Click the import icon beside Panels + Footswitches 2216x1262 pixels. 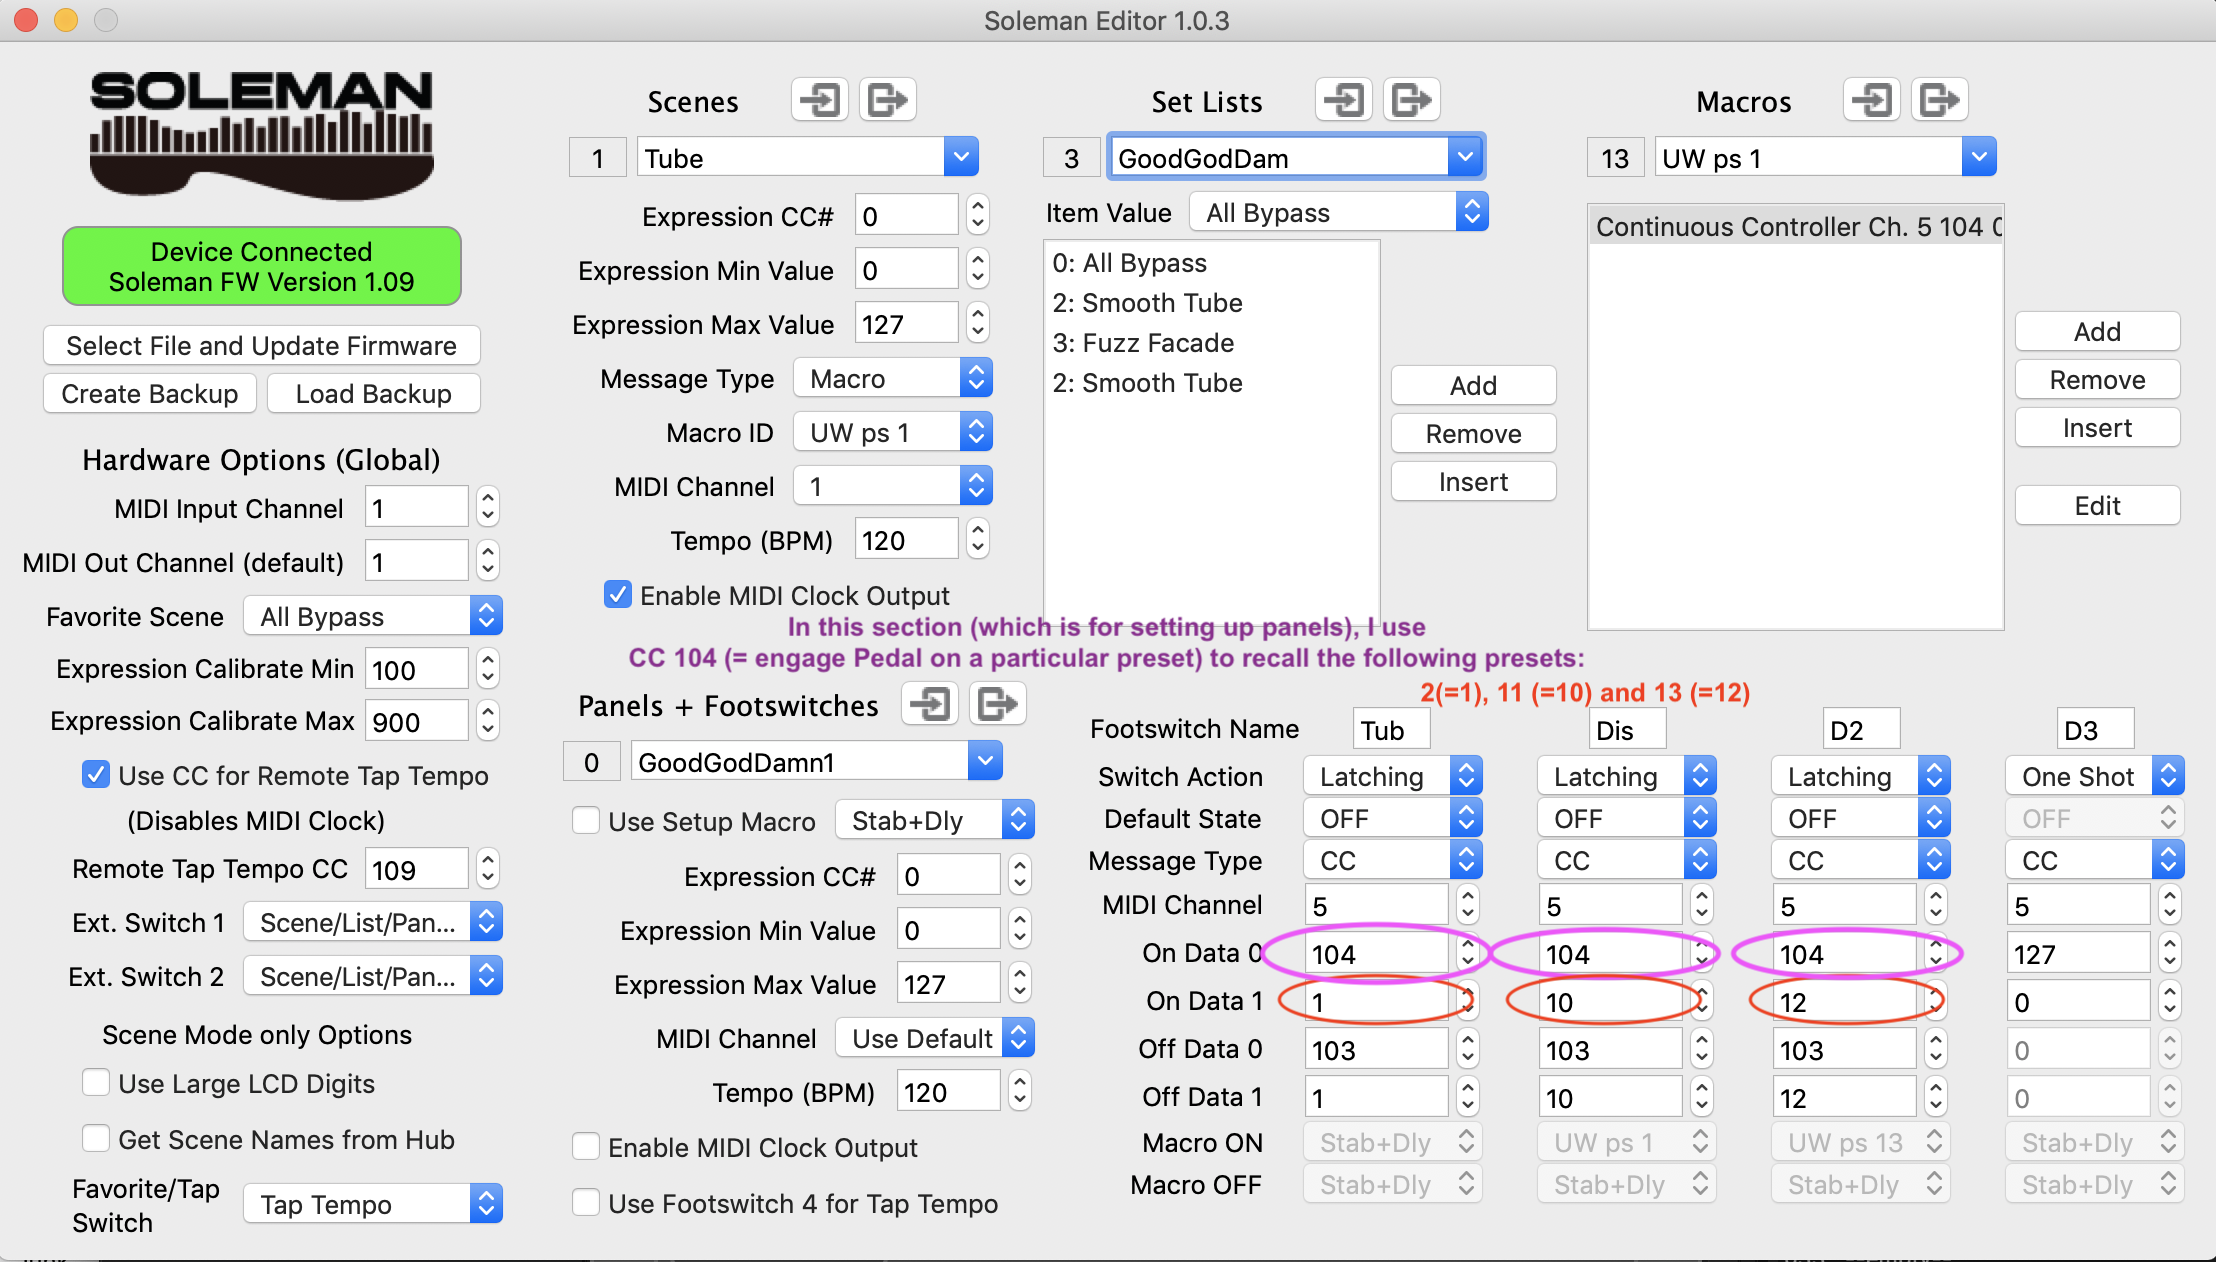930,704
